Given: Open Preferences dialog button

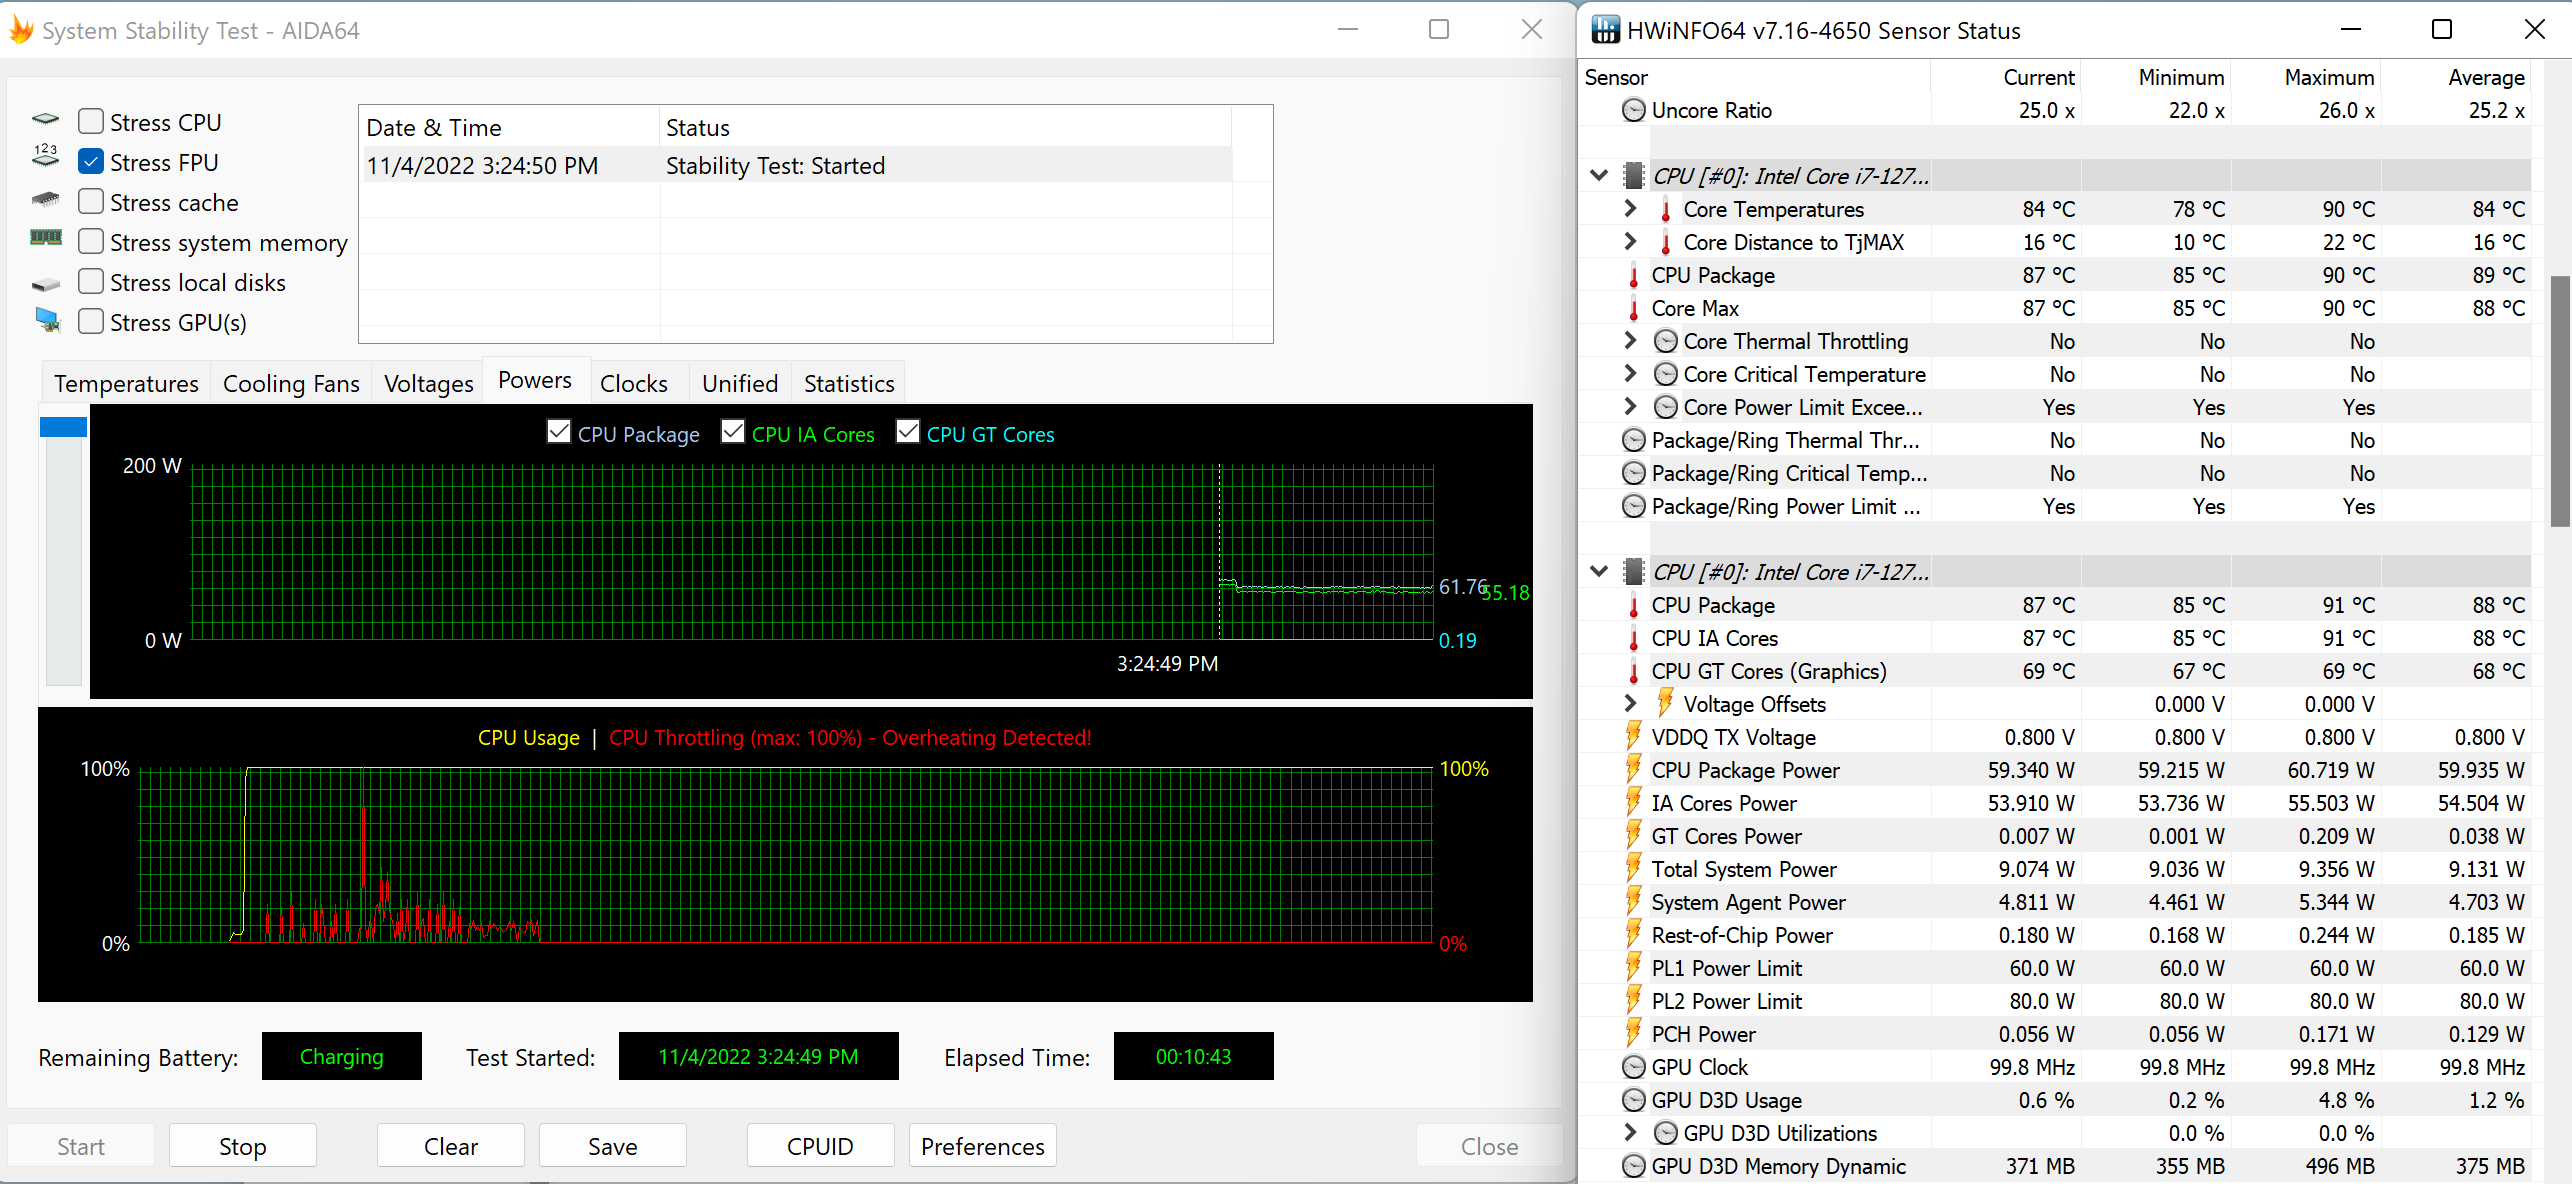Looking at the screenshot, I should tap(982, 1146).
